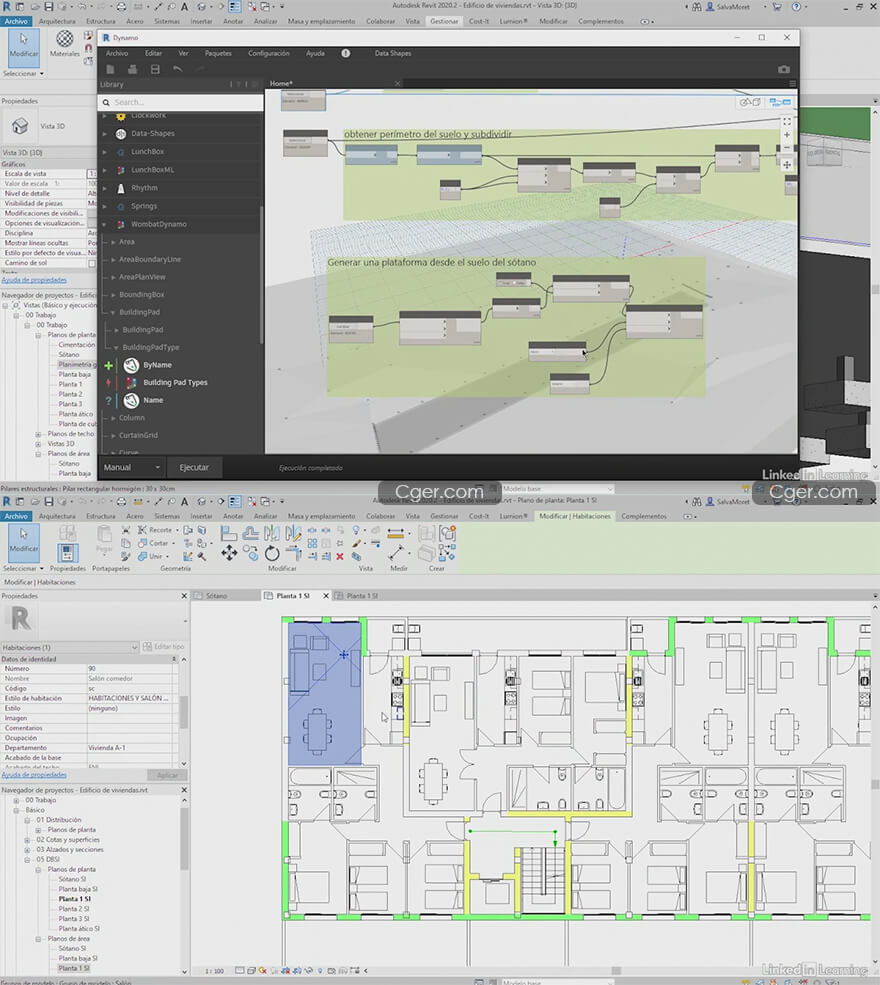Click Editar tipo button in Propiedades

(164, 646)
